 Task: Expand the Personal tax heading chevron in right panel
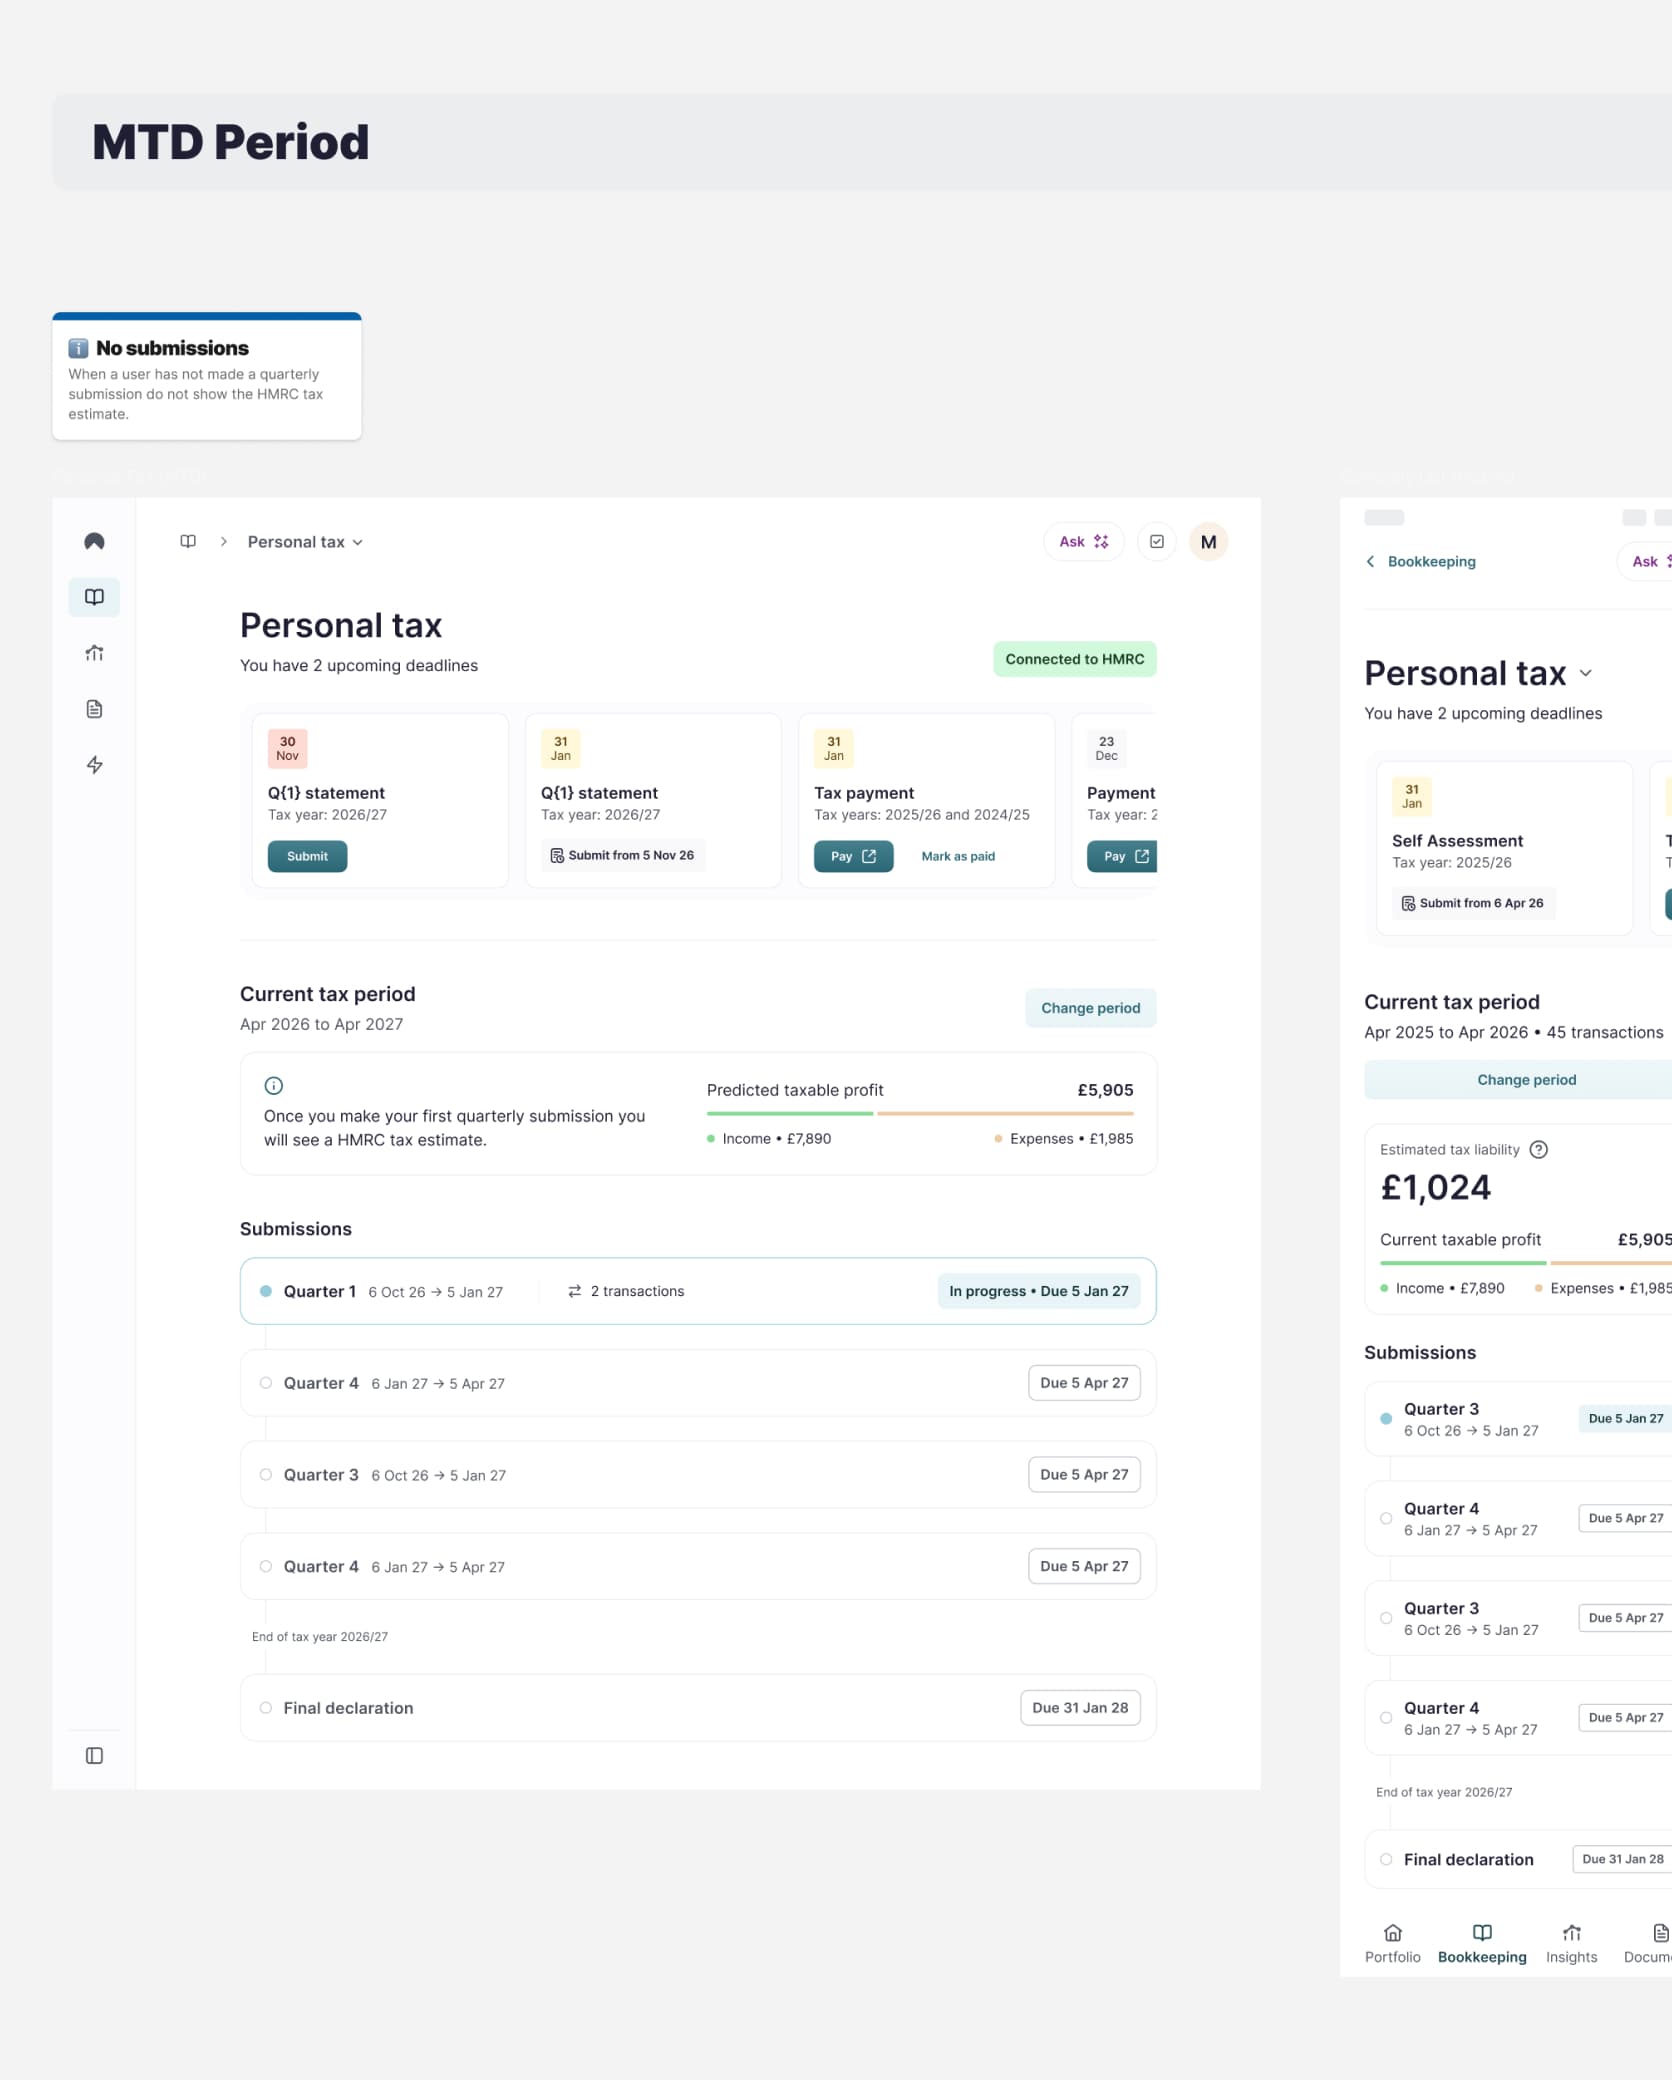coord(1586,673)
